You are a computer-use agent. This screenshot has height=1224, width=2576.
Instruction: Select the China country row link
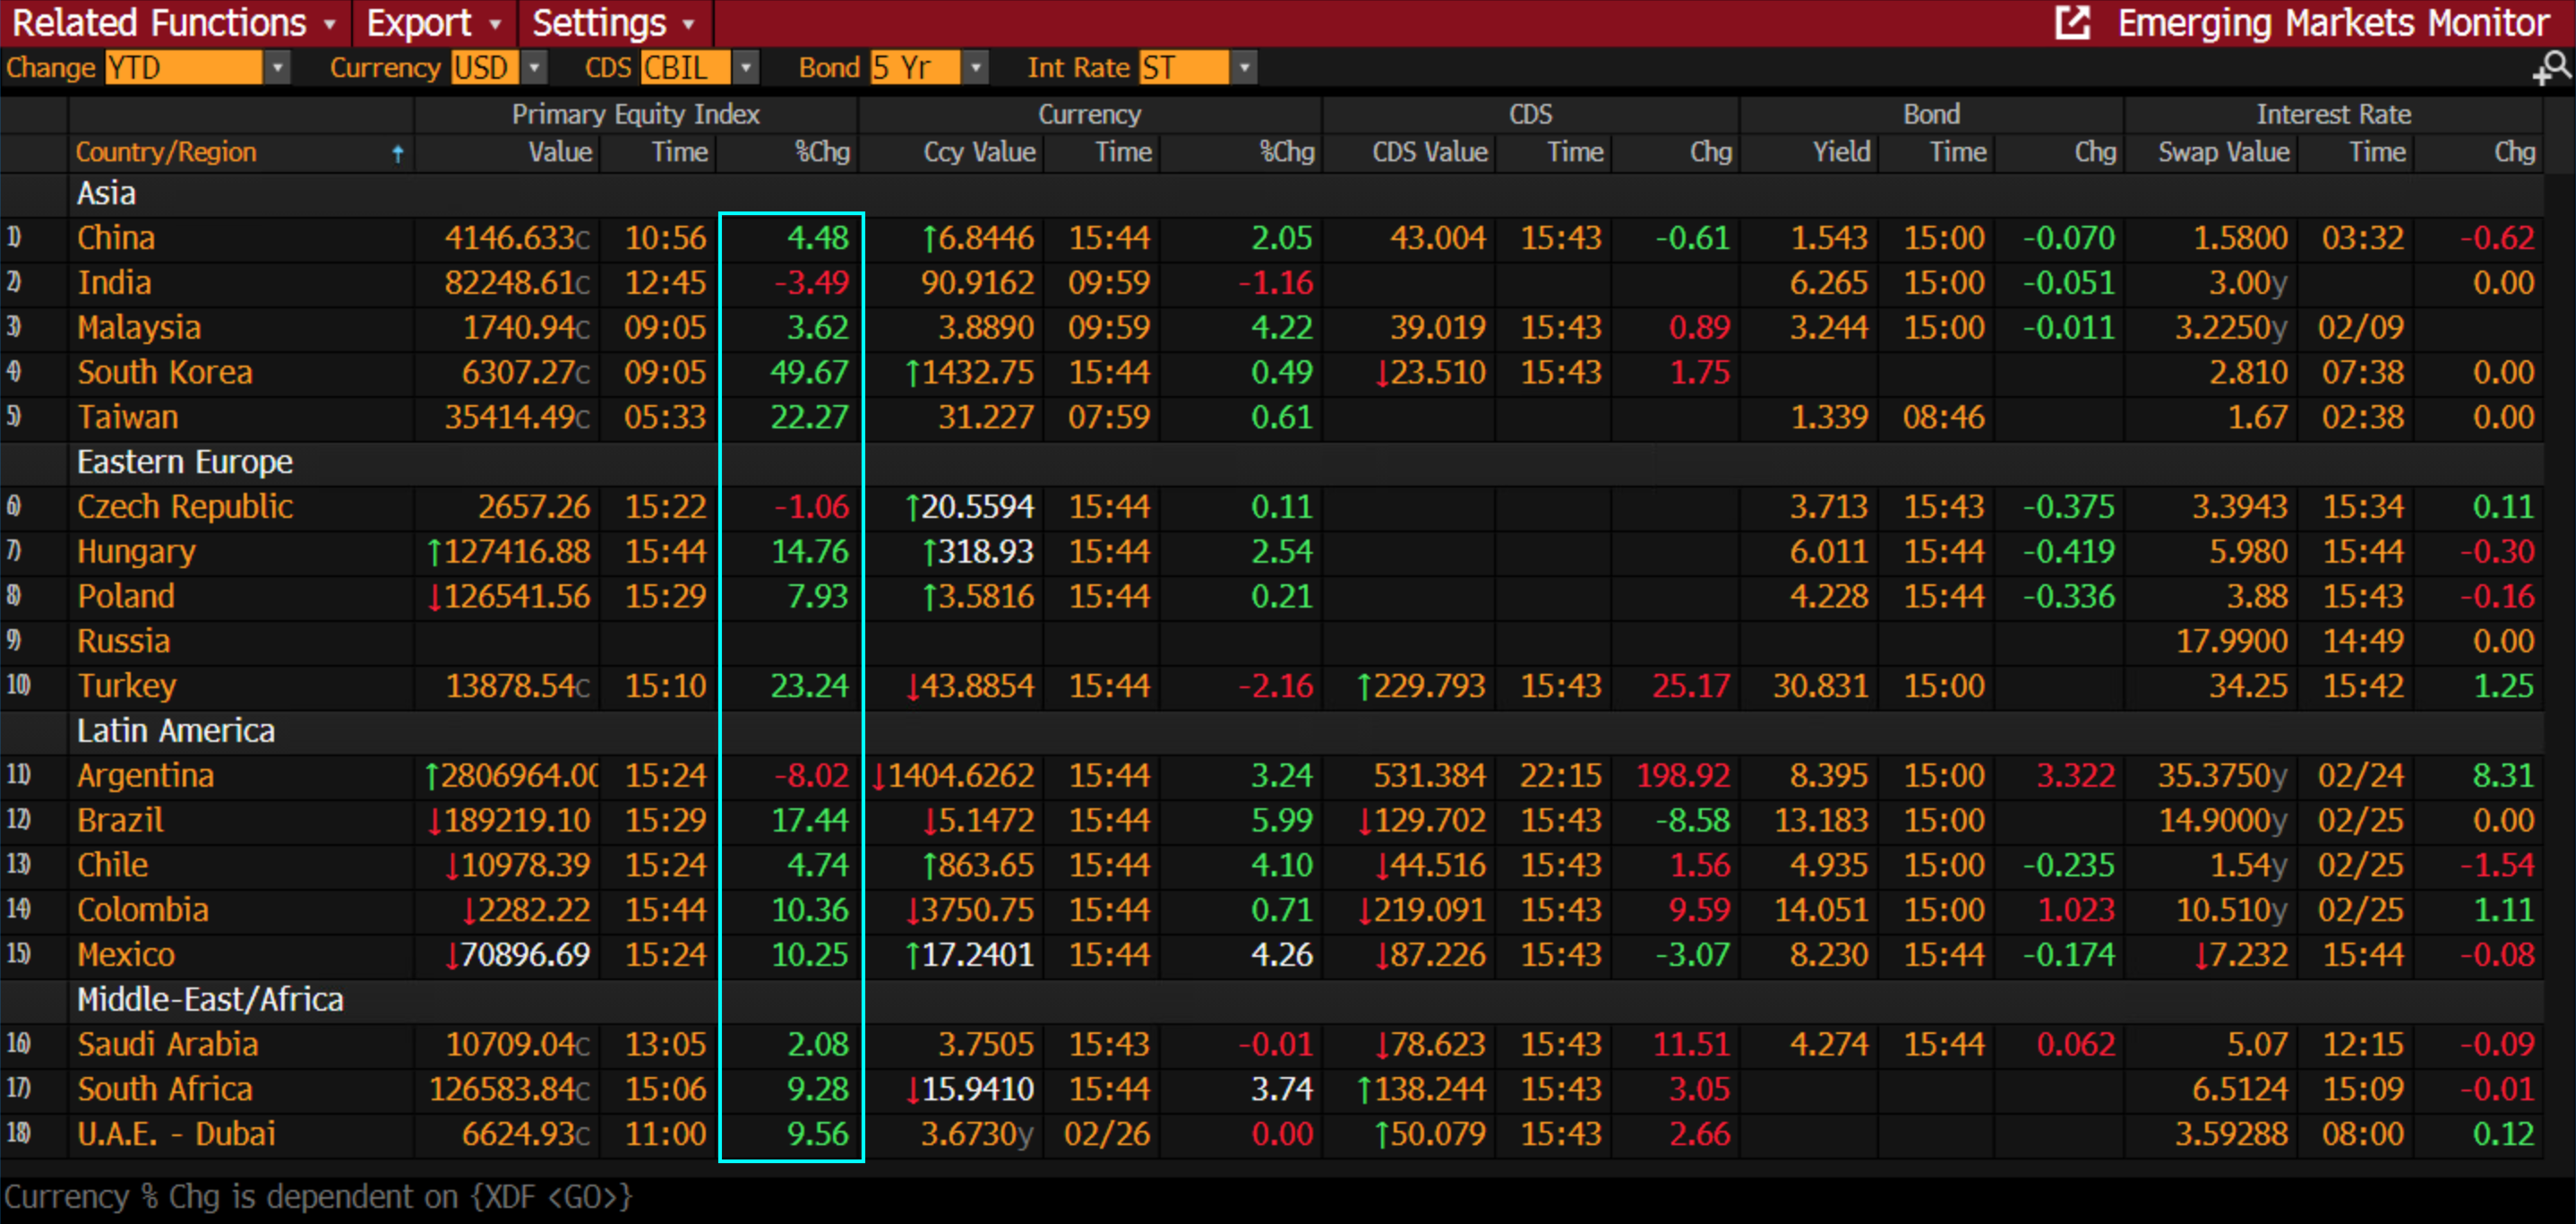(x=116, y=238)
